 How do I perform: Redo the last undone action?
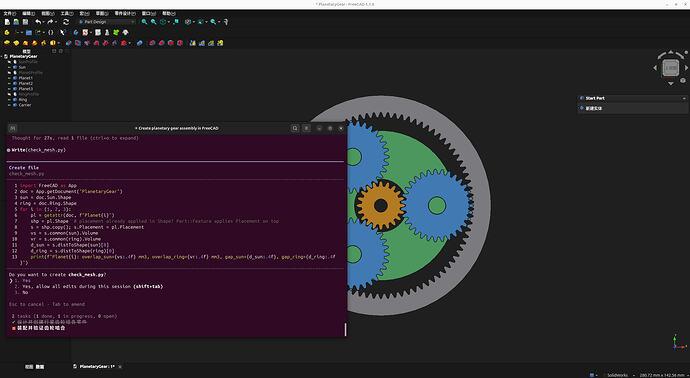[50, 22]
